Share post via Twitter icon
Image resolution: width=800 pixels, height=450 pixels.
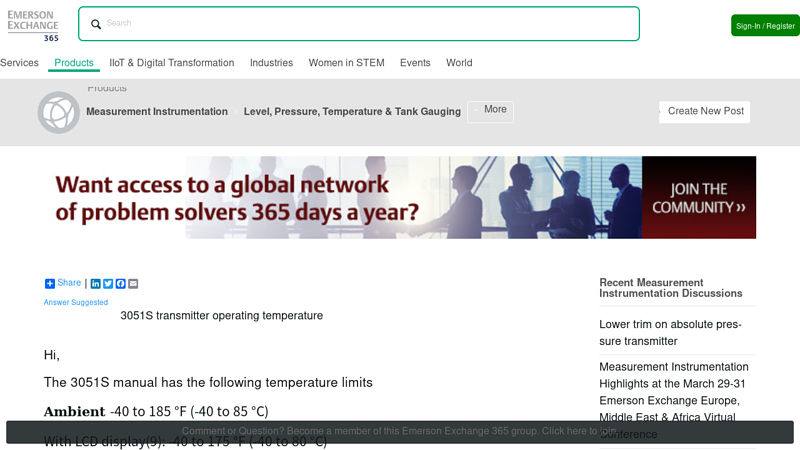(x=108, y=284)
